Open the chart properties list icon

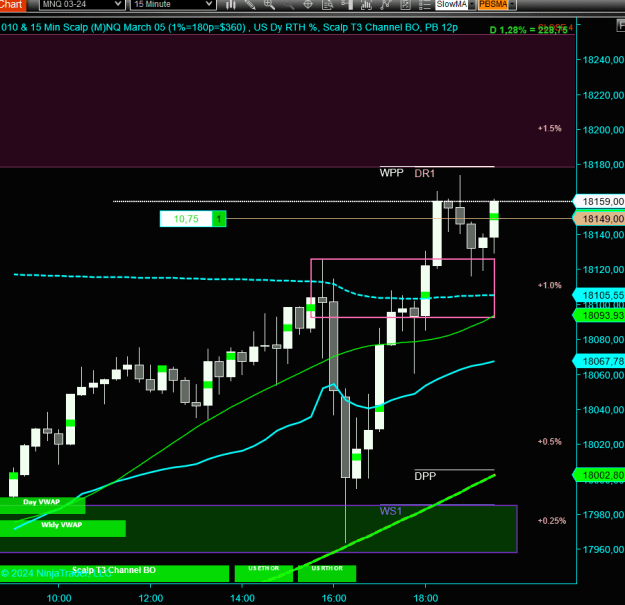coord(425,4)
